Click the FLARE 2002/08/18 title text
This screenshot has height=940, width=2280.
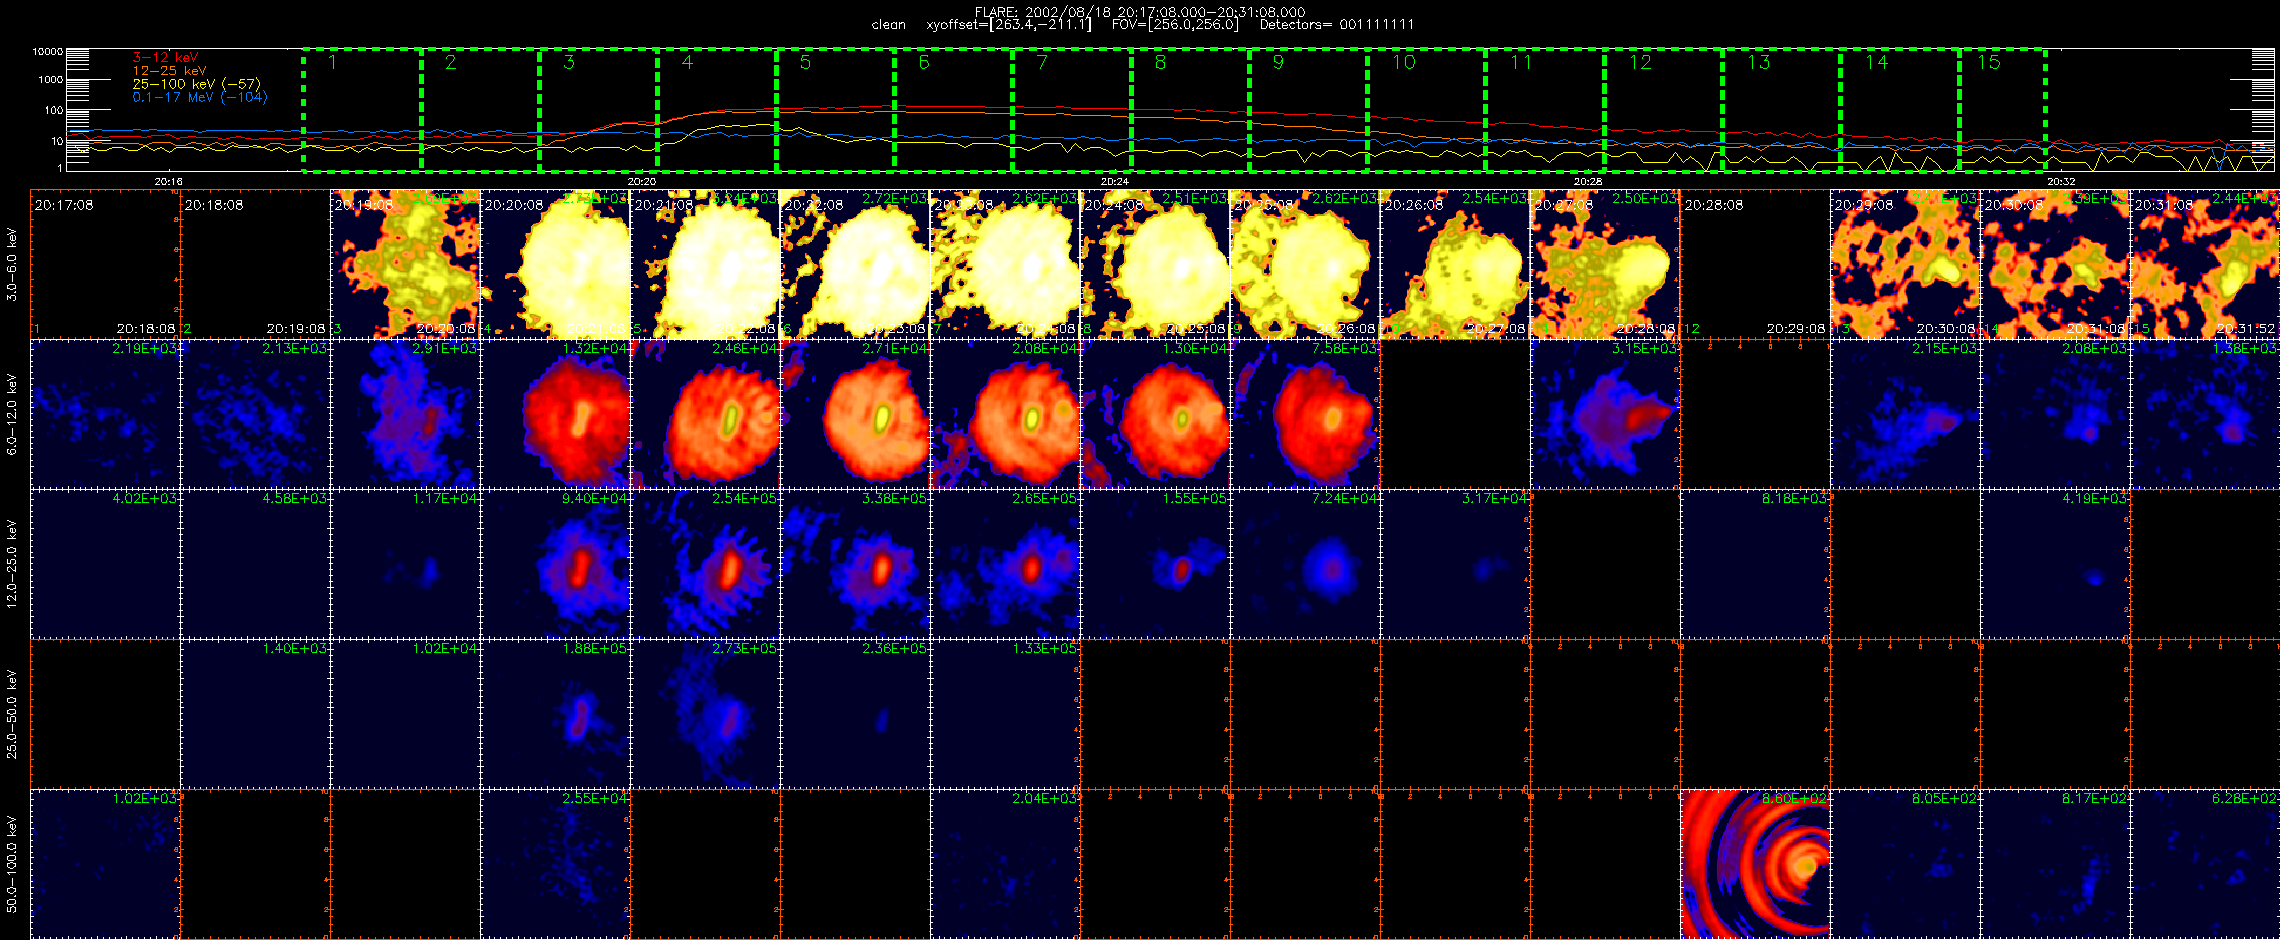point(1140,12)
